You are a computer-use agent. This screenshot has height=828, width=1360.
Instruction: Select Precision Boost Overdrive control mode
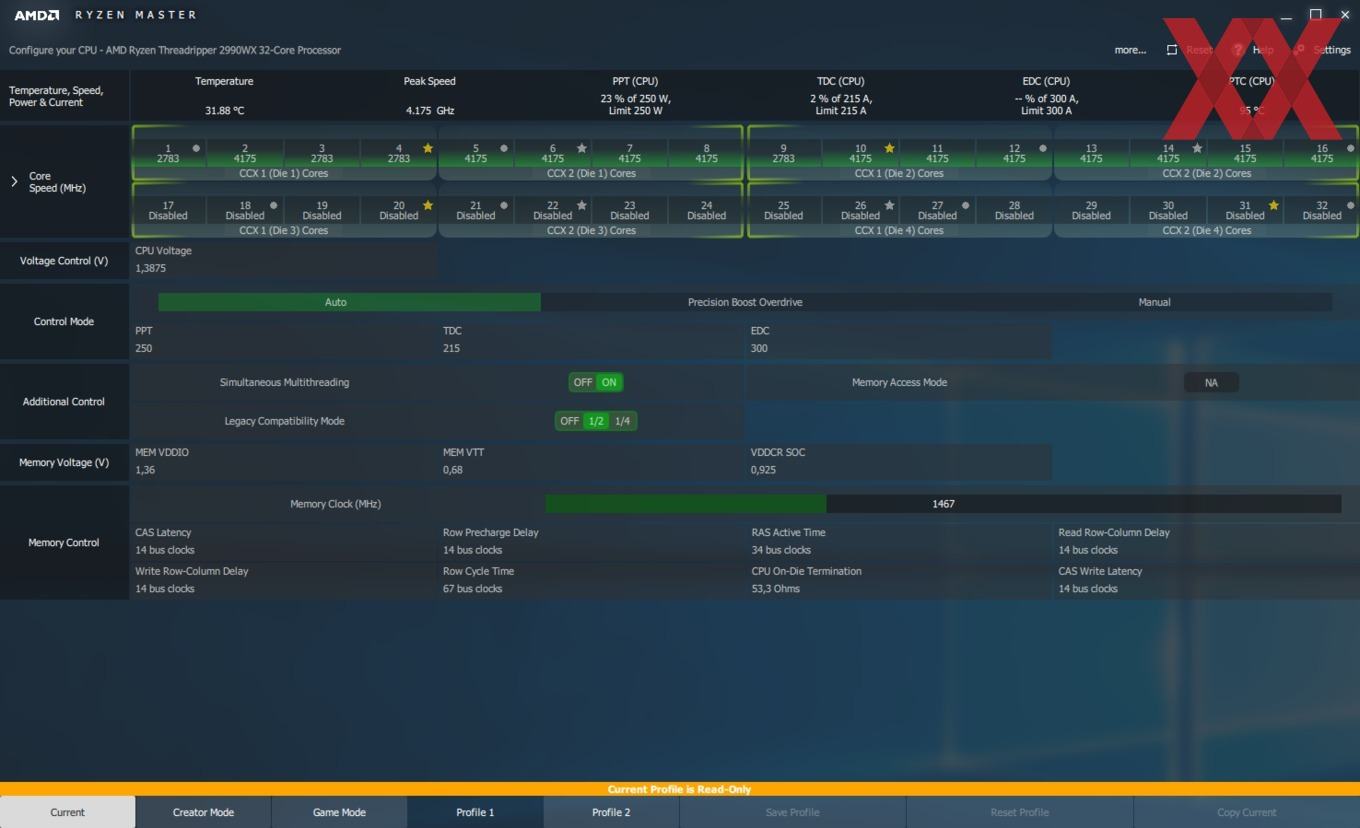point(745,302)
